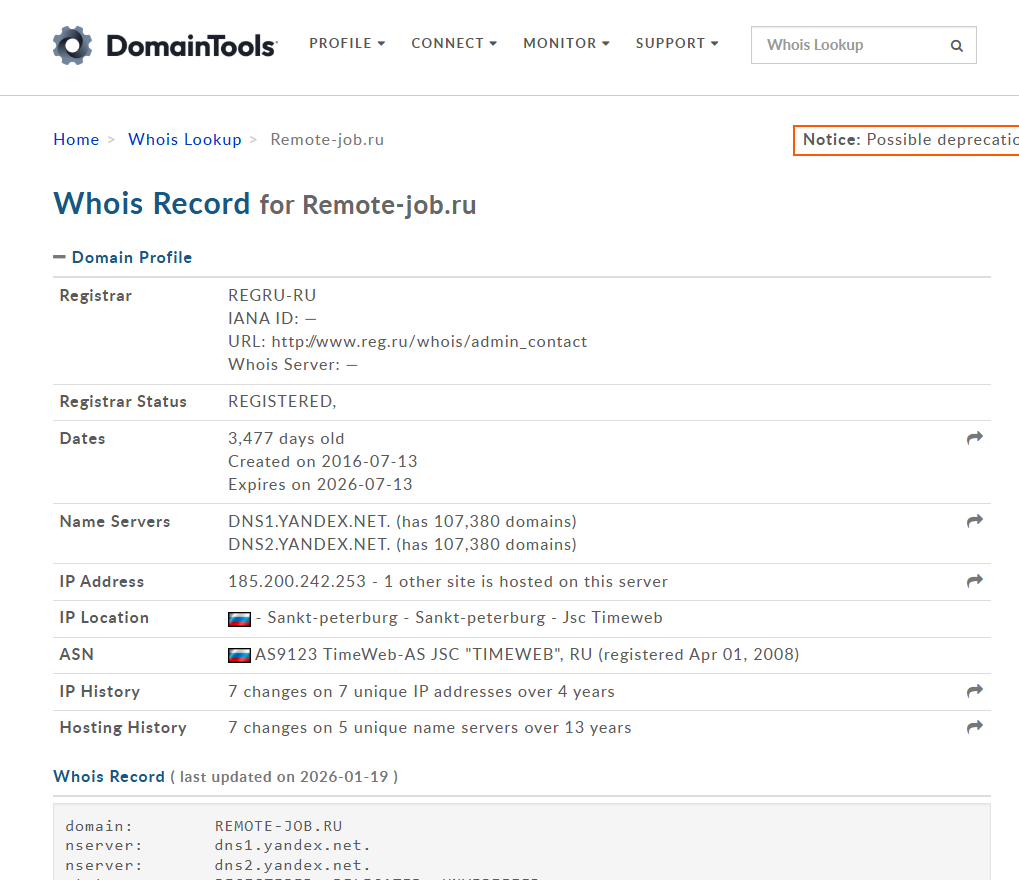
Task: Click the Russian flag in ASN row
Action: tap(239, 655)
